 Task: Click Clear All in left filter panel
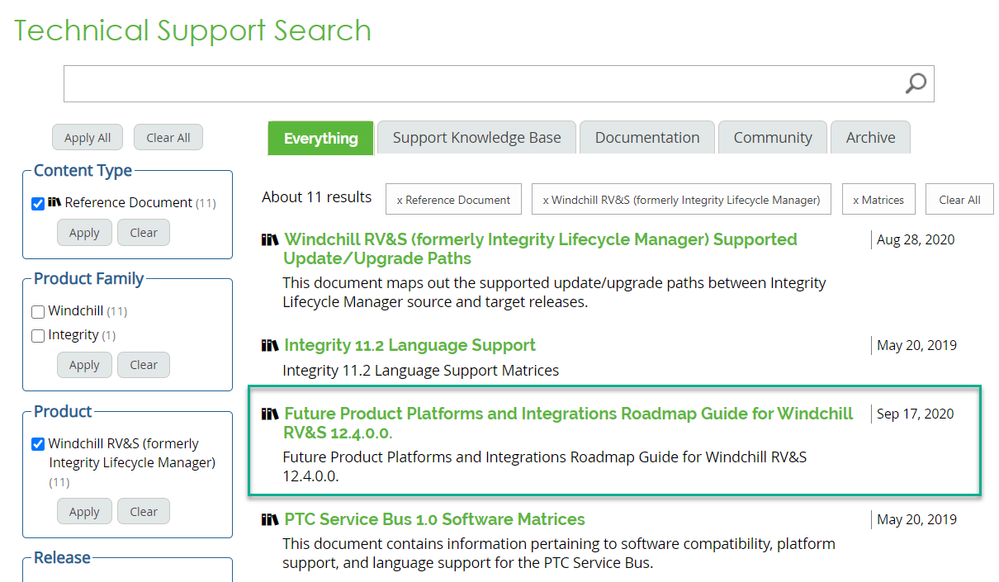[x=168, y=138]
